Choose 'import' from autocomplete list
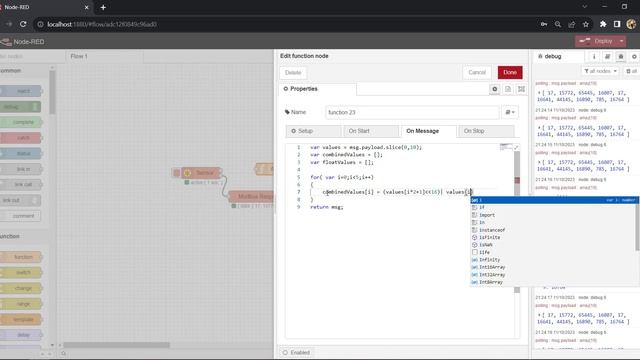640x360 pixels. pos(553,215)
